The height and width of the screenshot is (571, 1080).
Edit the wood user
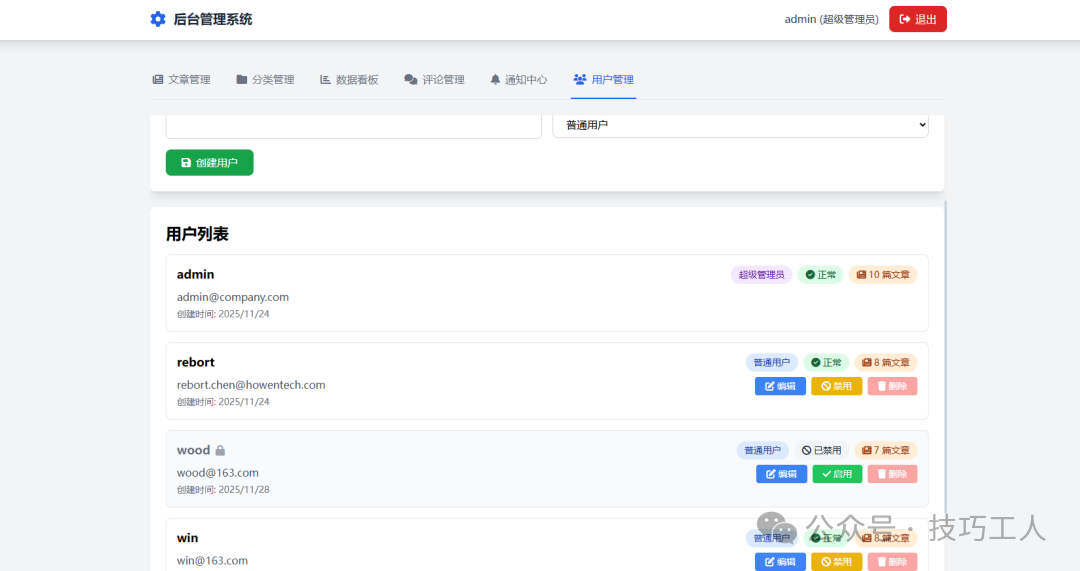tap(782, 474)
